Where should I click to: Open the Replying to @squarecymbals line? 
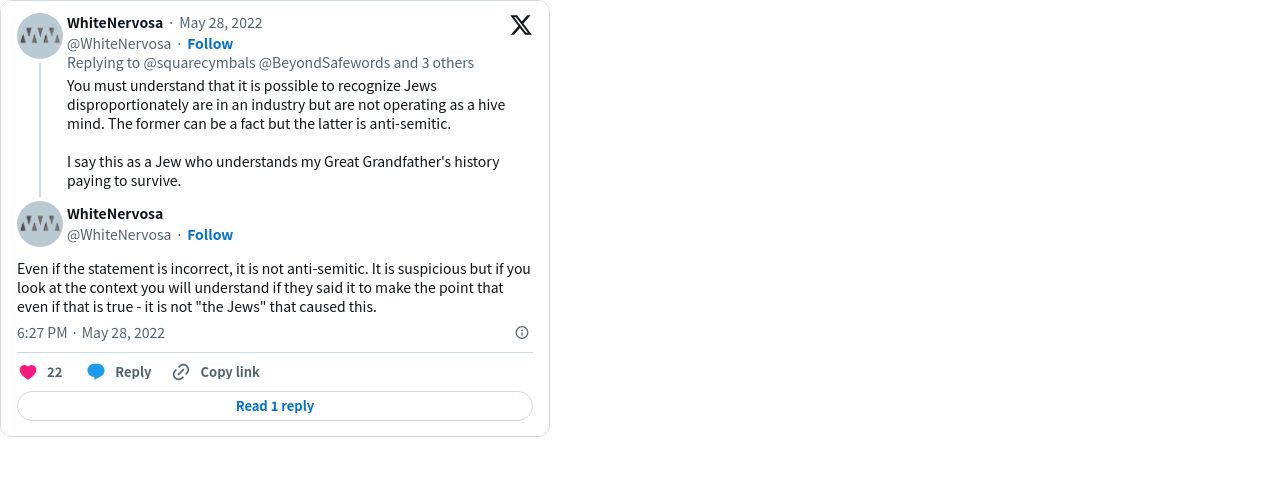pyautogui.click(x=270, y=63)
